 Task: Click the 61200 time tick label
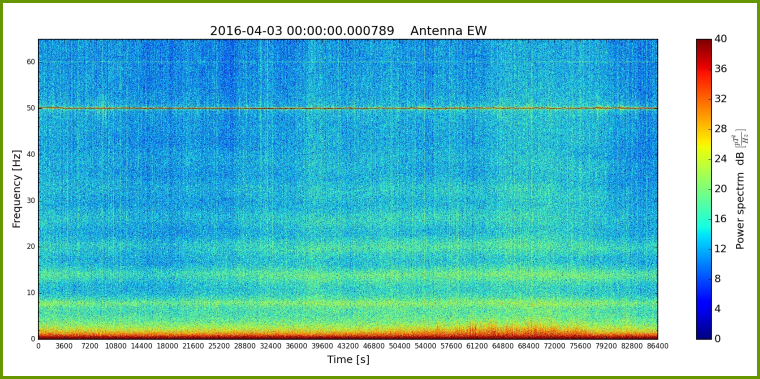pos(477,346)
